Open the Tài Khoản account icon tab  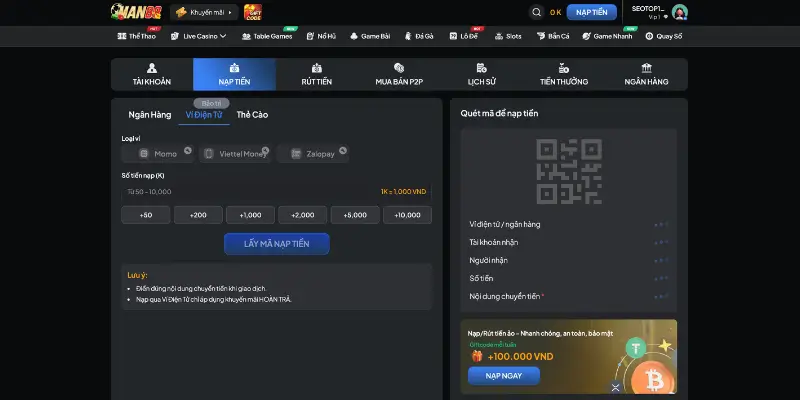[151, 75]
